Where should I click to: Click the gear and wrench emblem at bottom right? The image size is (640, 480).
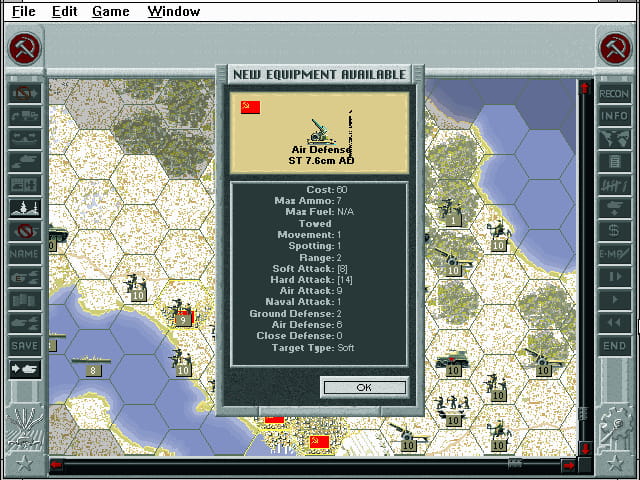(x=615, y=429)
